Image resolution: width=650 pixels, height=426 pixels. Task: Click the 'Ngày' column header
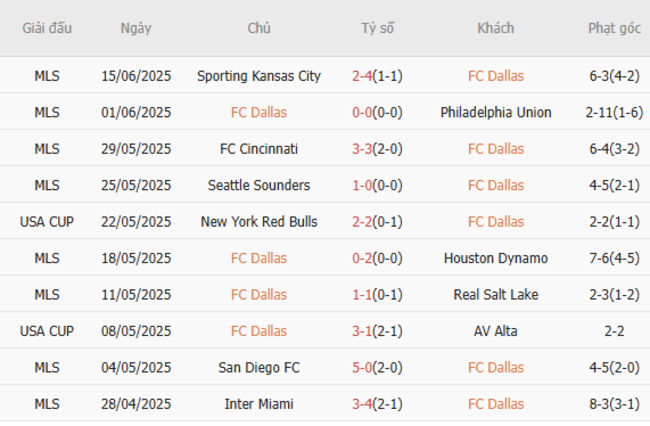click(x=136, y=28)
